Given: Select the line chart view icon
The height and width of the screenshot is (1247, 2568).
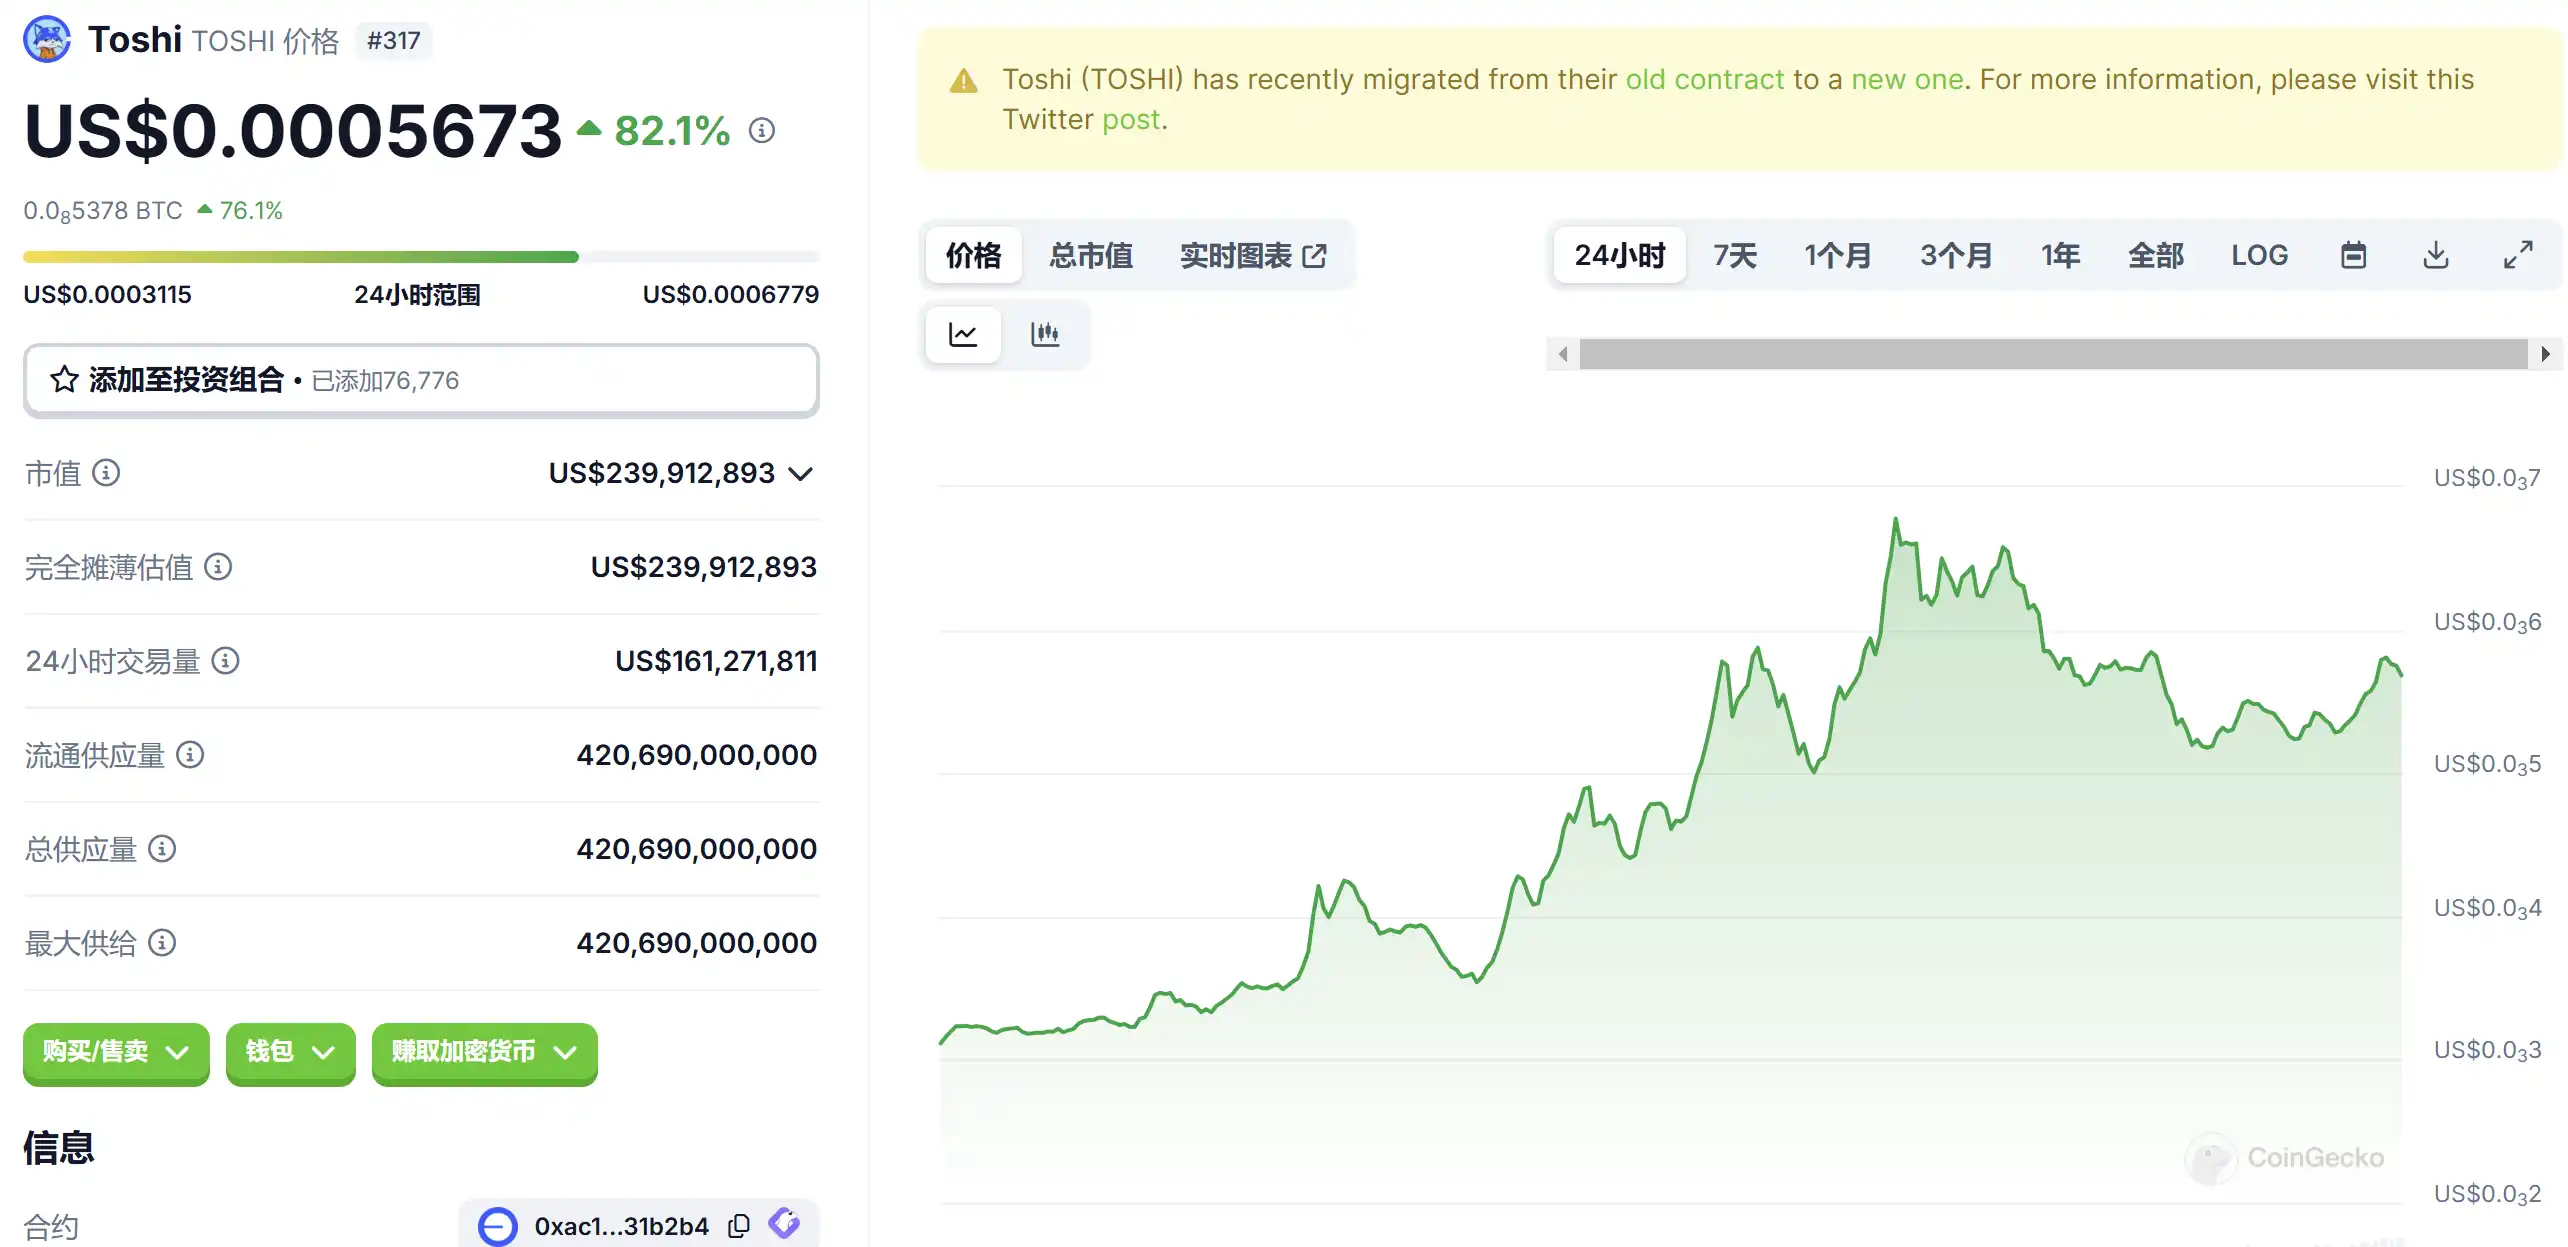Looking at the screenshot, I should click(963, 334).
